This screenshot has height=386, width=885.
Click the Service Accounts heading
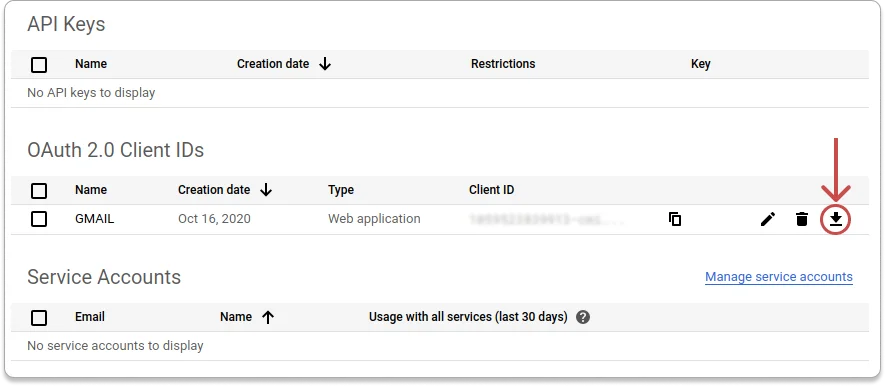[x=104, y=277]
